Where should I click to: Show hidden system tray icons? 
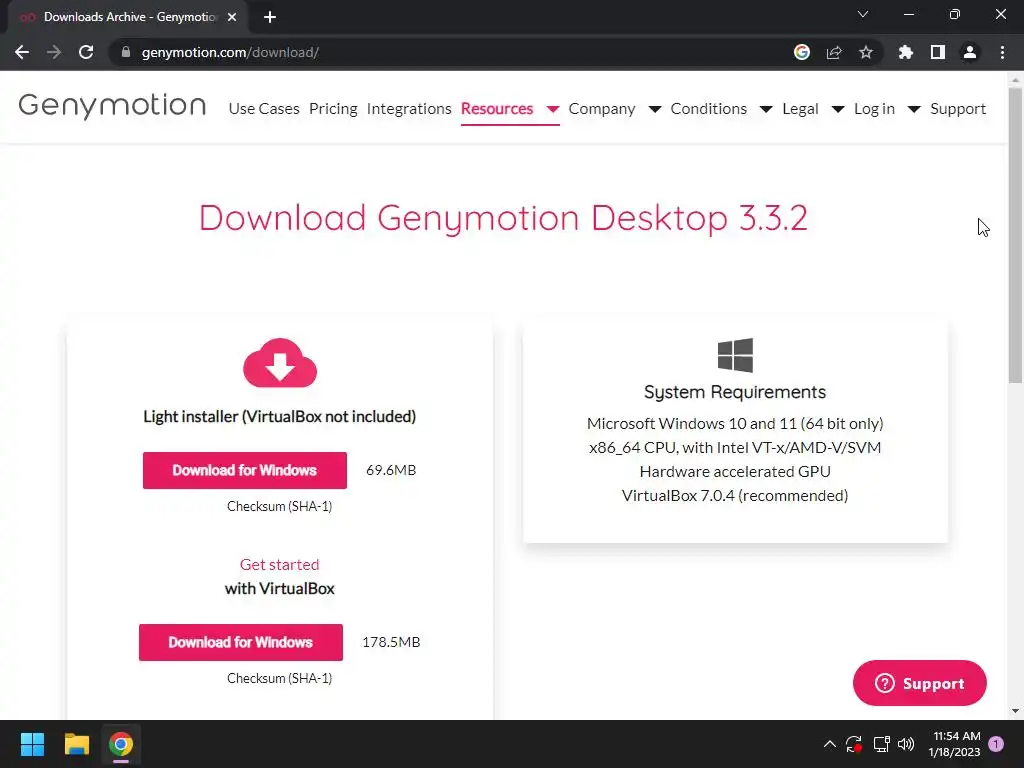tap(829, 744)
